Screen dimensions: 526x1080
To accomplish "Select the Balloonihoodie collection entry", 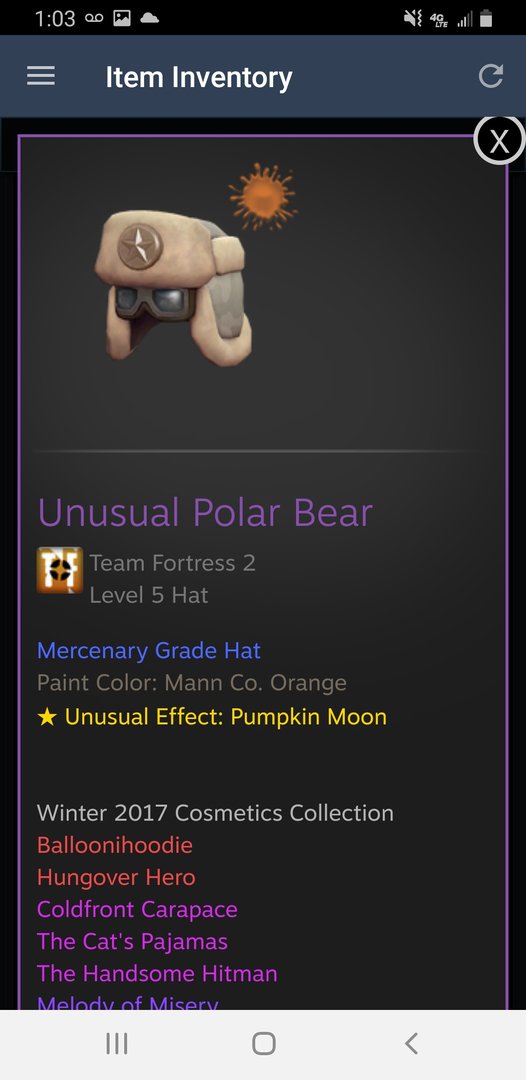I will 115,845.
